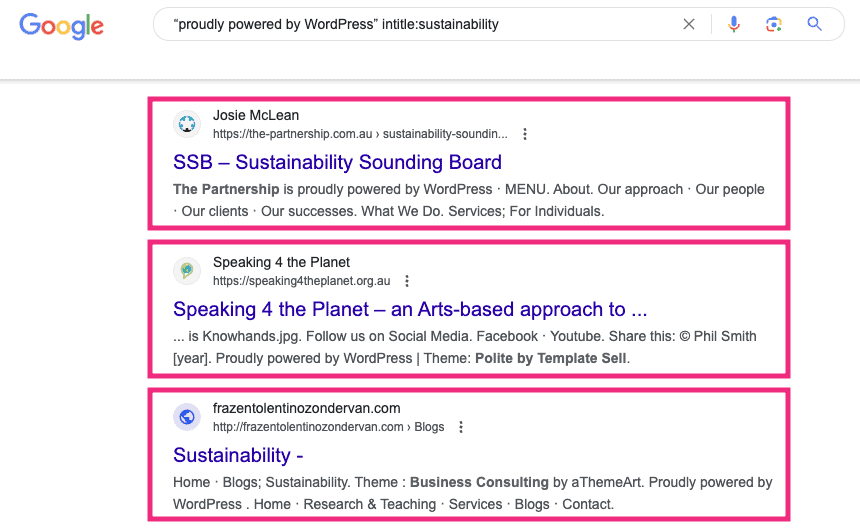The image size is (860, 531).
Task: Click the snippet starting "The Partnership is proudly powered"
Action: (x=469, y=200)
